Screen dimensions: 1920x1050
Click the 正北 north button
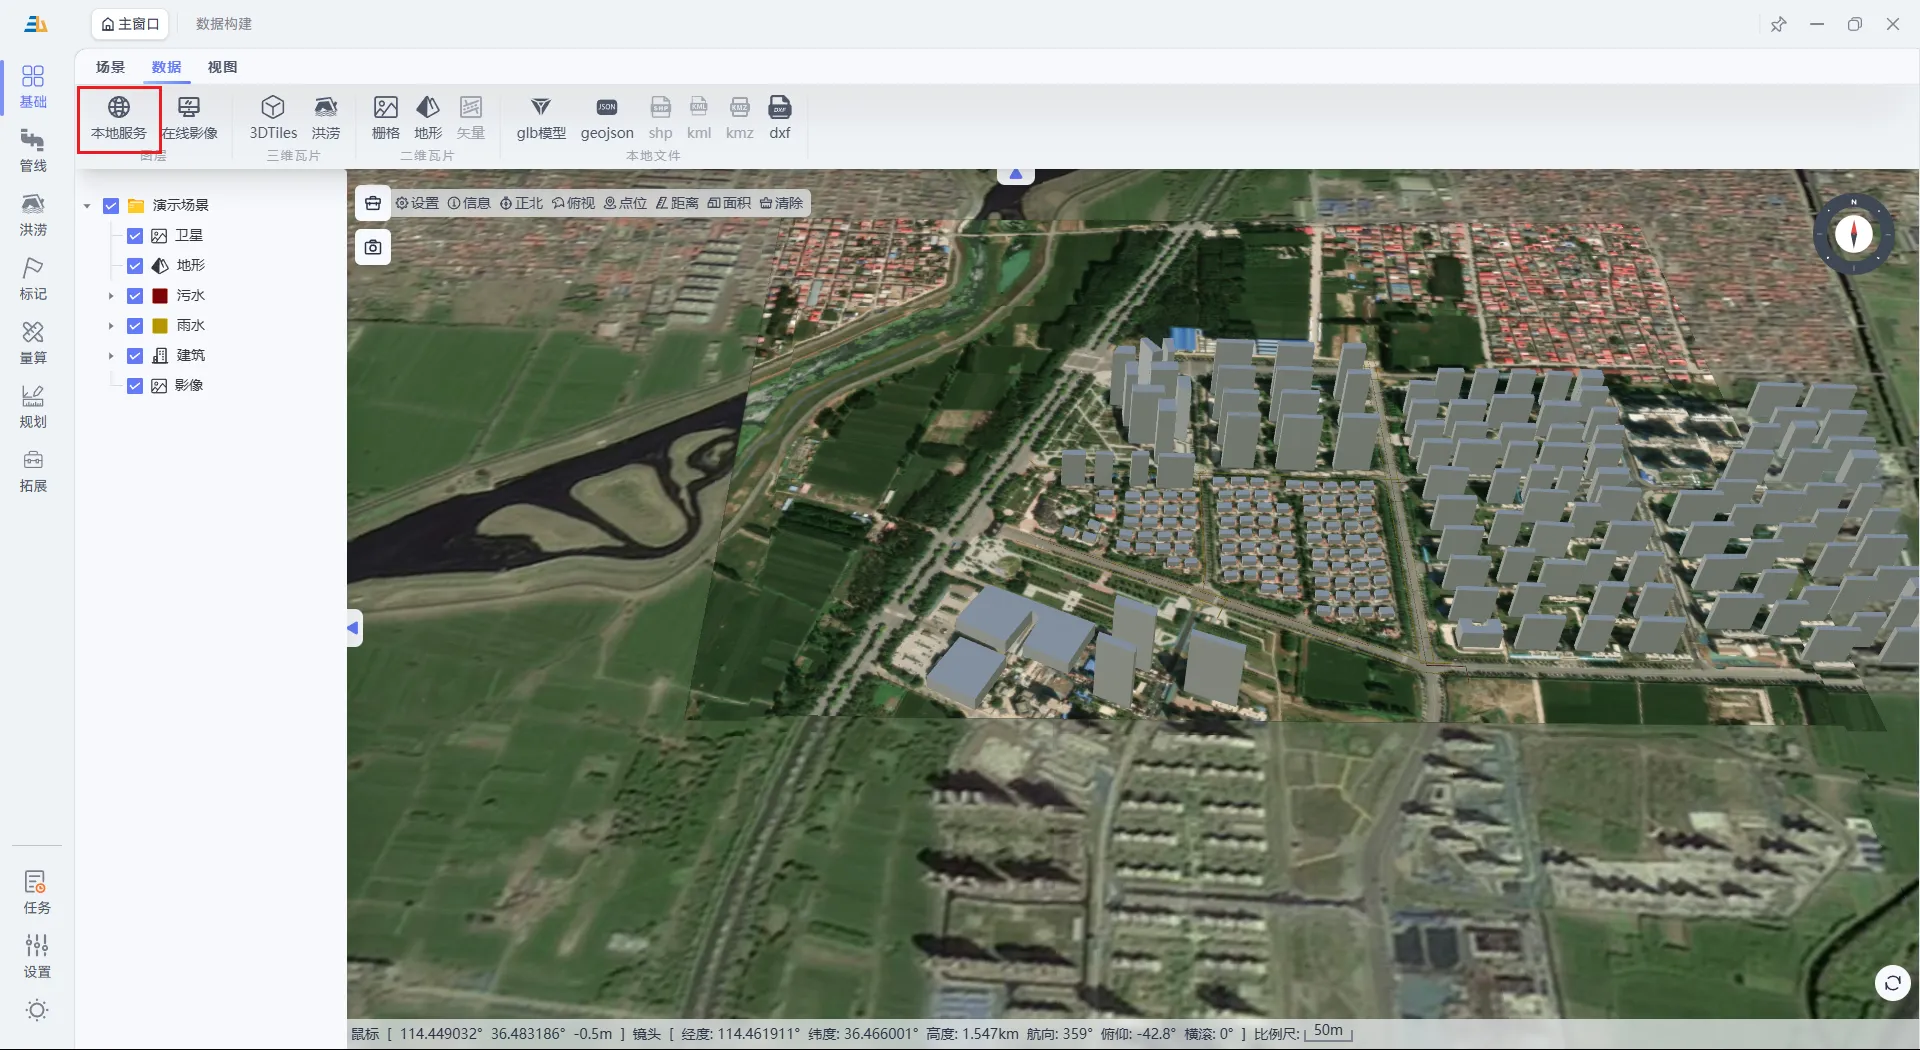click(x=521, y=203)
